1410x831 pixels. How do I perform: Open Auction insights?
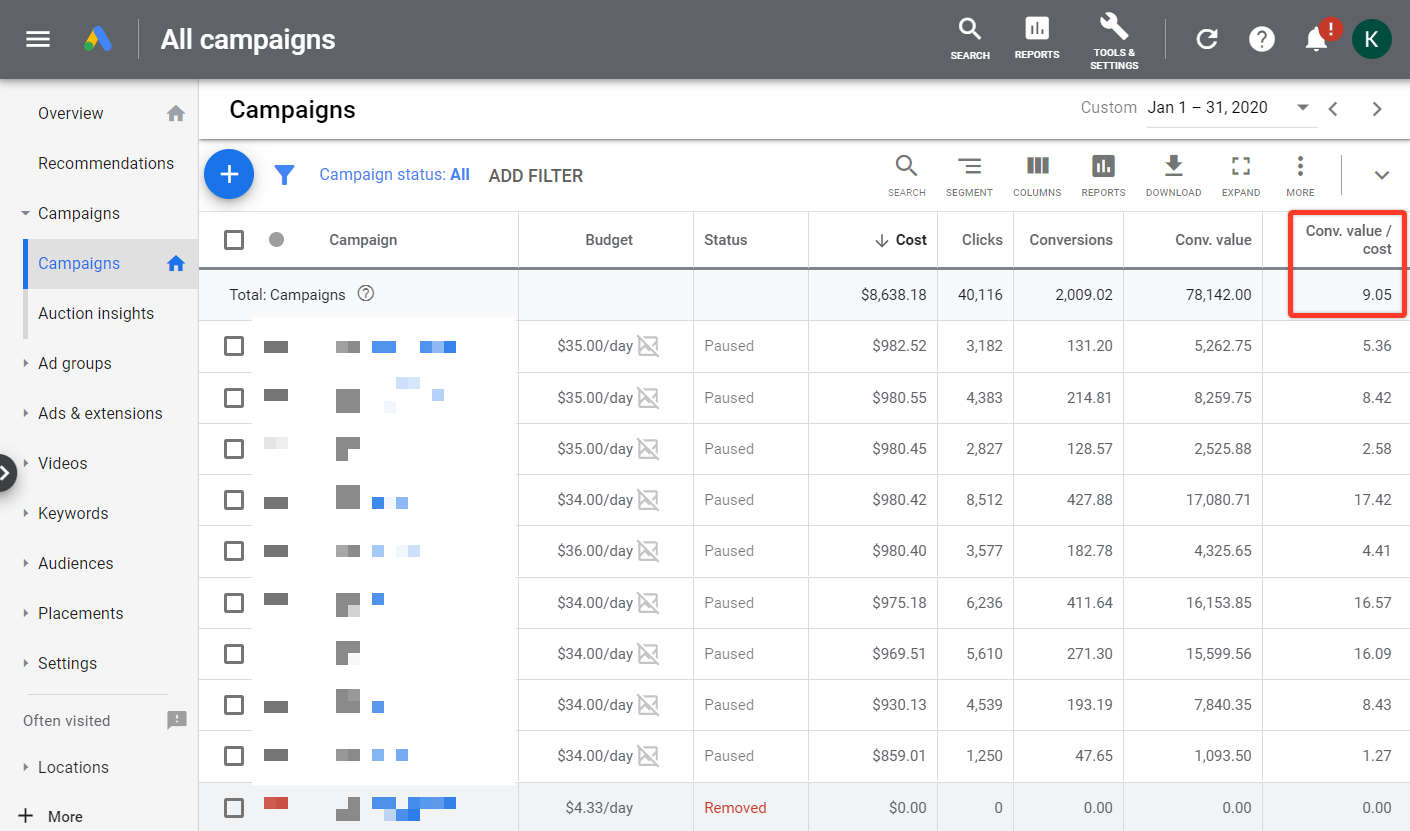click(x=96, y=313)
